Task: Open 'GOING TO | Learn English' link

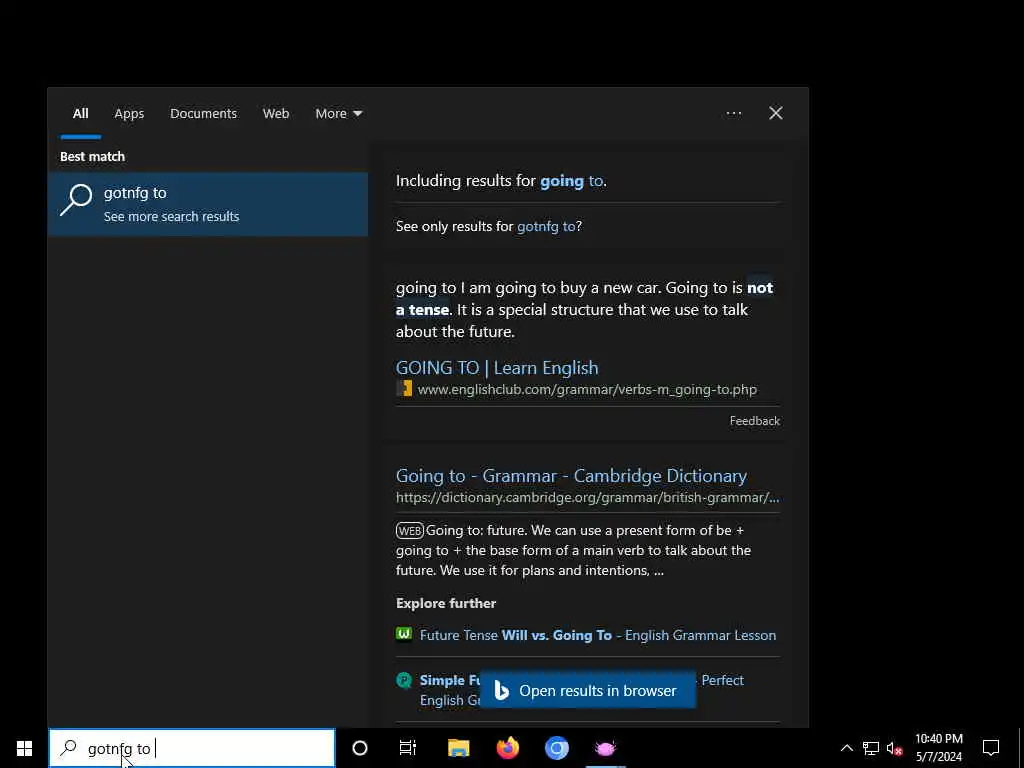Action: (x=497, y=368)
